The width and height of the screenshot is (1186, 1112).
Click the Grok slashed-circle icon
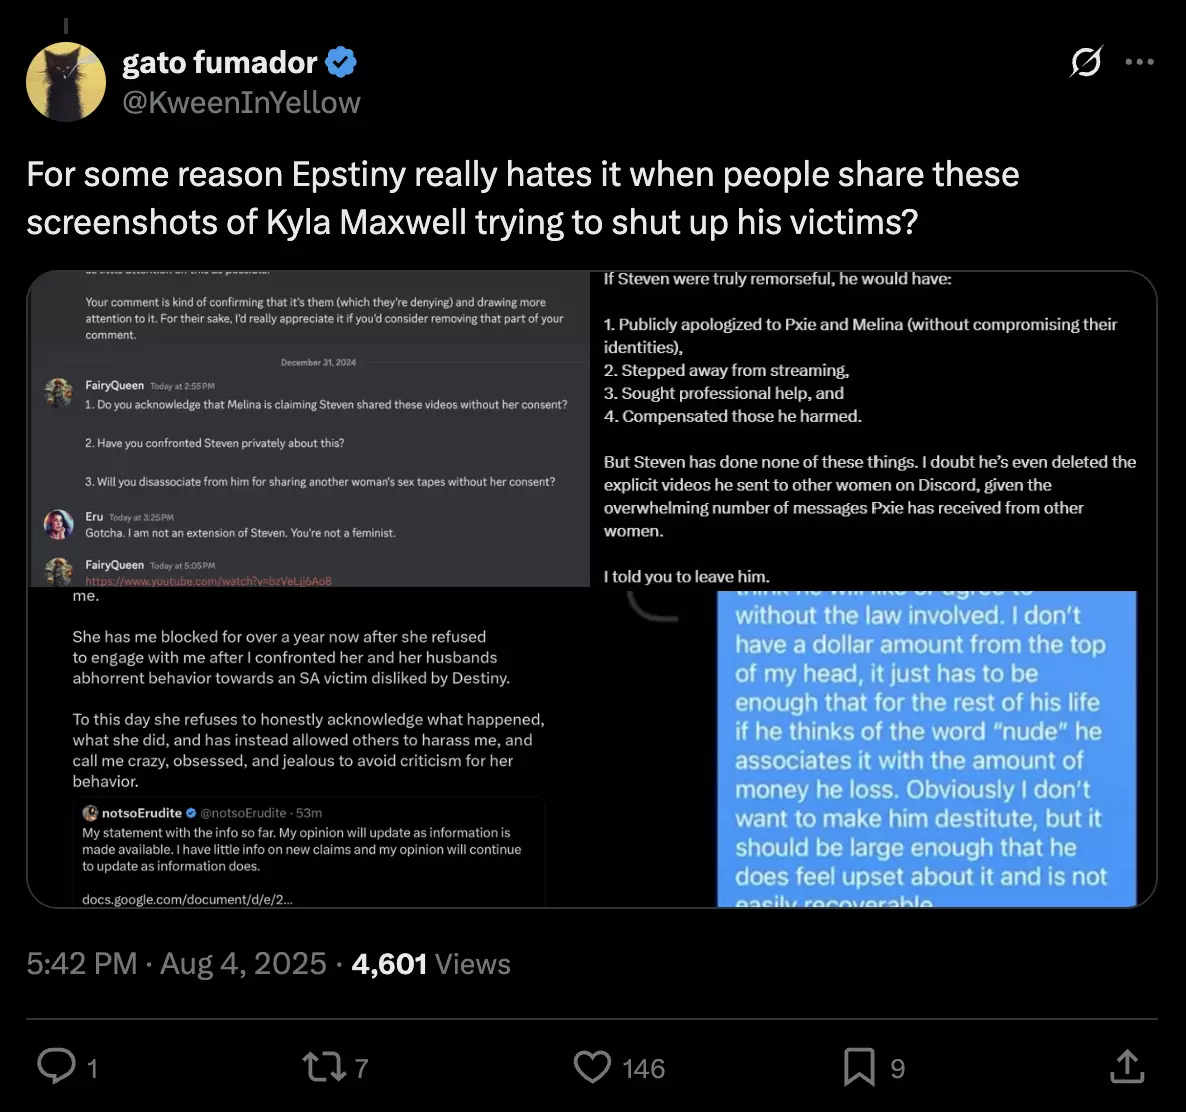1086,62
